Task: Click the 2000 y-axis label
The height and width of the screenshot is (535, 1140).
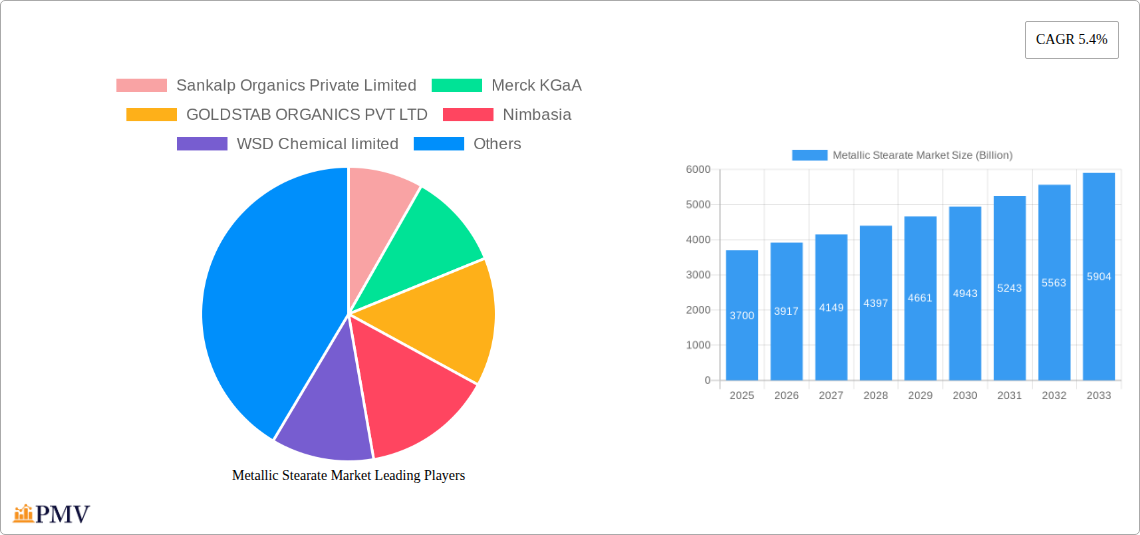Action: point(697,310)
